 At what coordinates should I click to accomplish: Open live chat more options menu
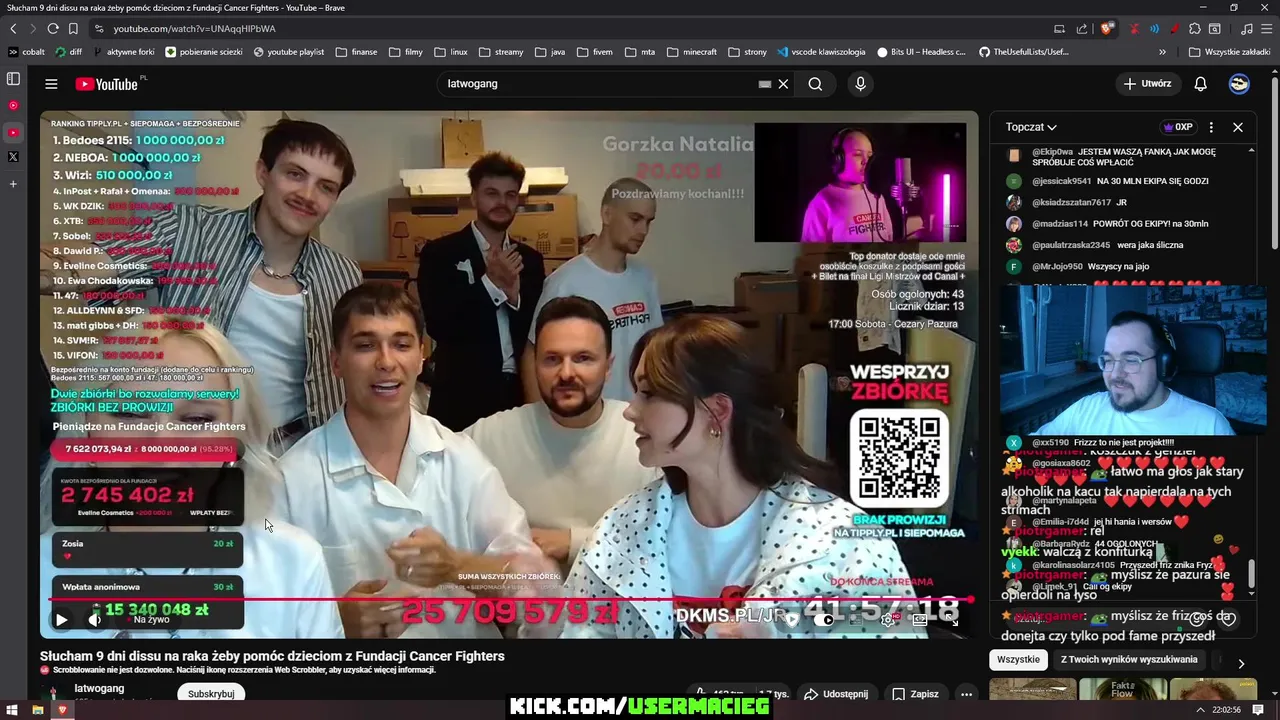pyautogui.click(x=1211, y=127)
